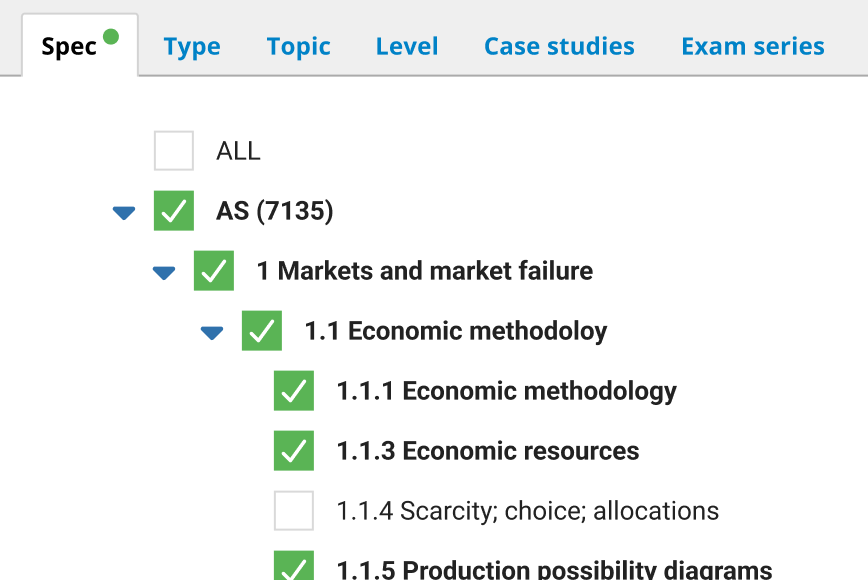The width and height of the screenshot is (868, 580).
Task: Check 1.1.4 Scarcity; choice; allocations box
Action: (294, 511)
